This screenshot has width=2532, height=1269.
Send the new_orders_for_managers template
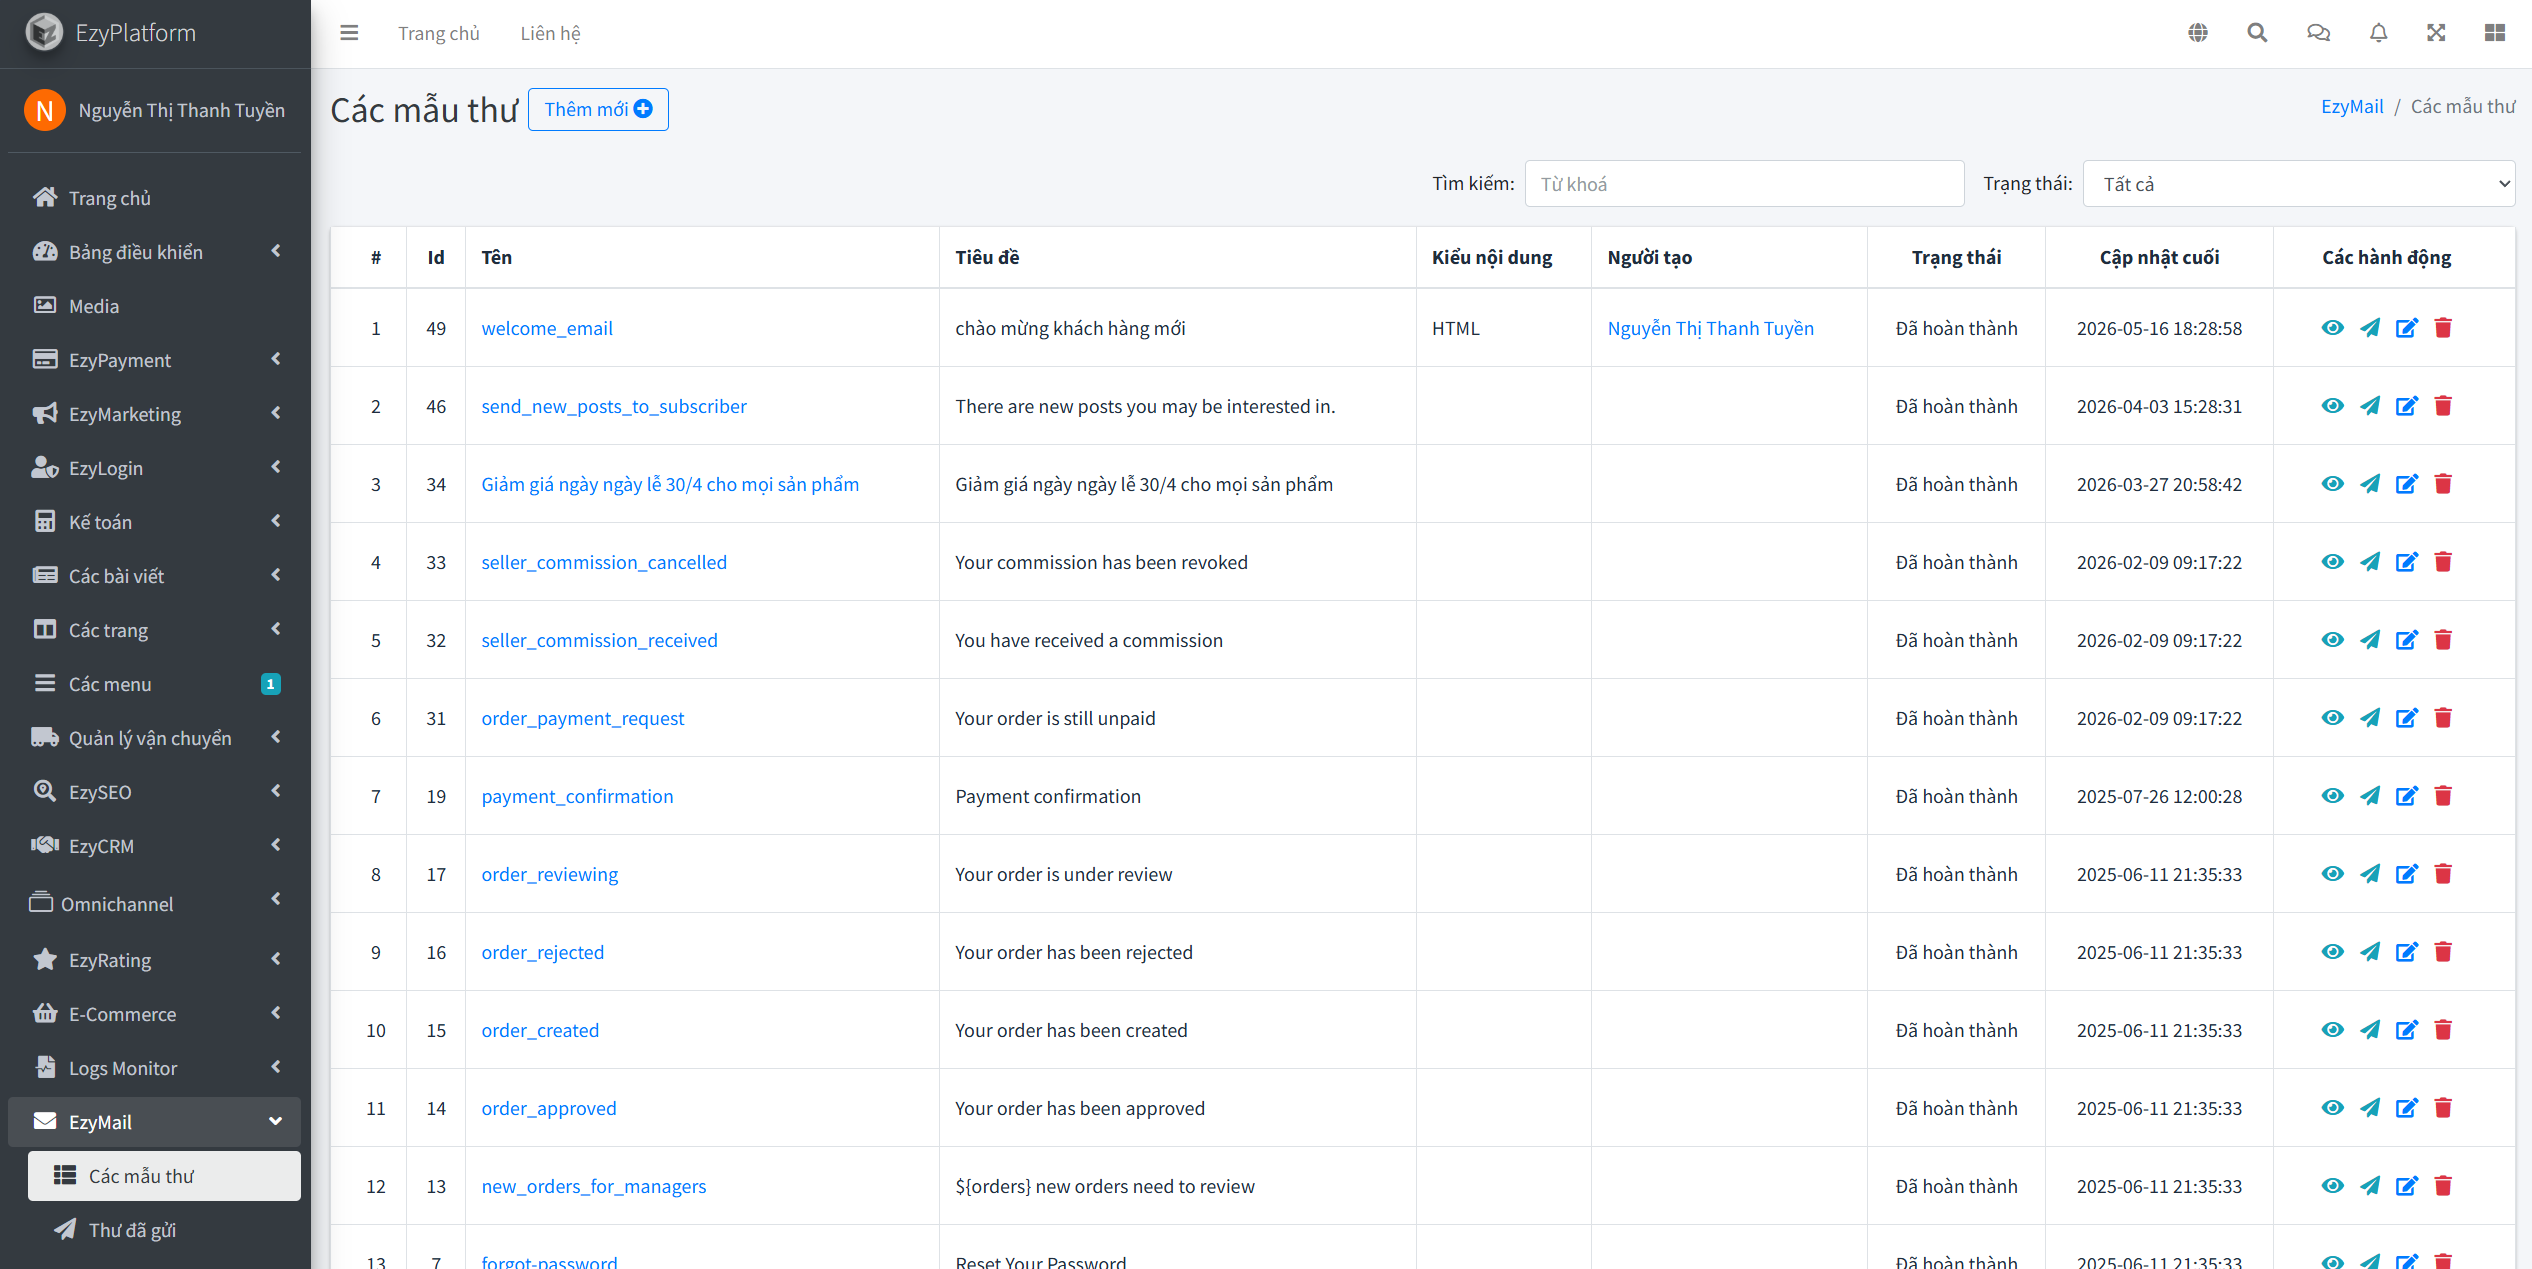point(2370,1186)
